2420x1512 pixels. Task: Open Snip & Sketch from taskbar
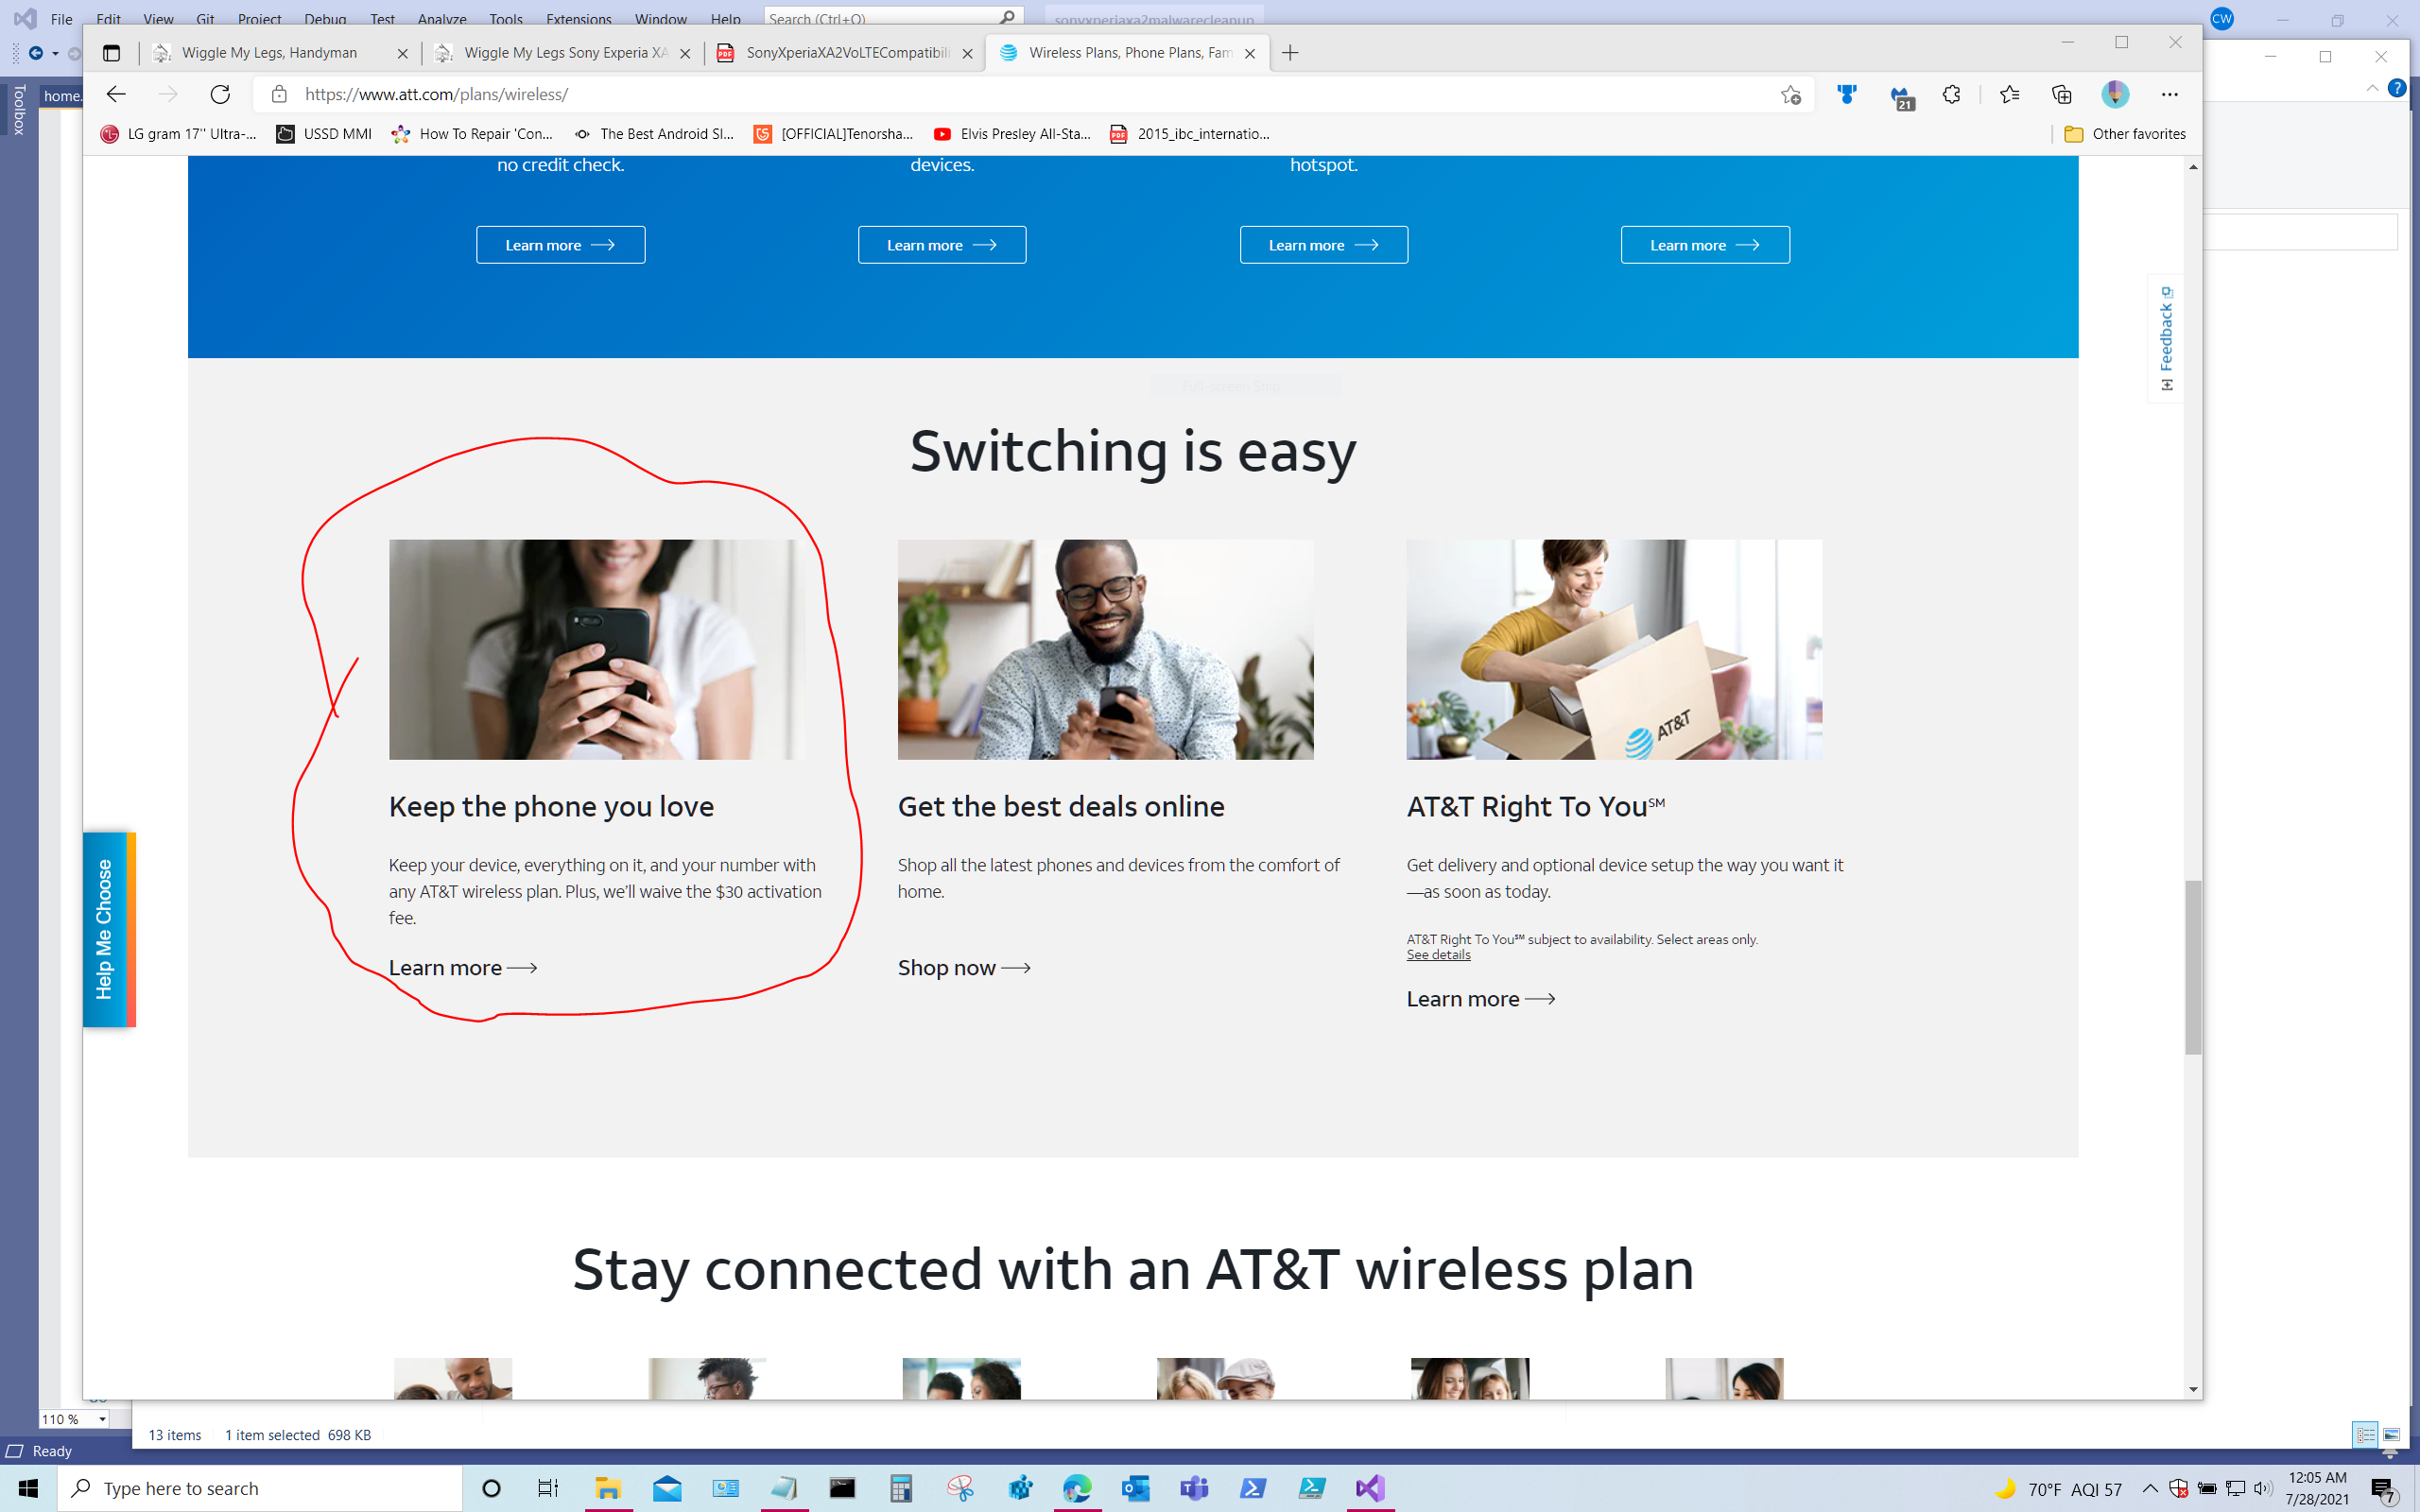pyautogui.click(x=960, y=1488)
